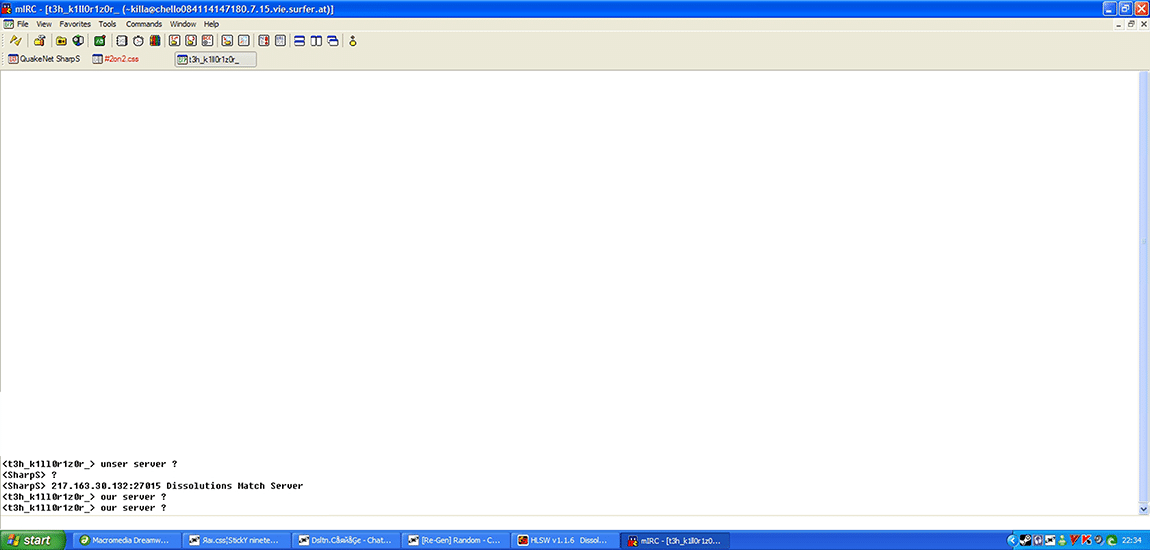Open the File menu
This screenshot has height=550, width=1150.
pyautogui.click(x=22, y=24)
